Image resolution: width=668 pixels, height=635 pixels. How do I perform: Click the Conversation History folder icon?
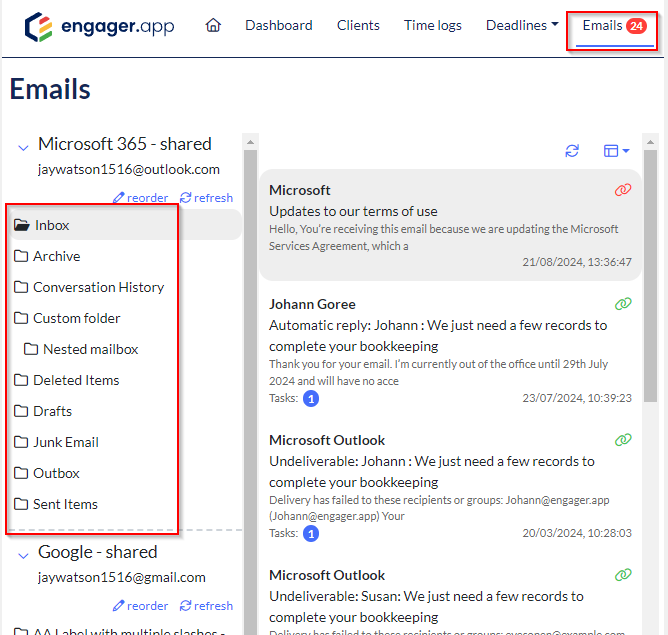point(21,287)
